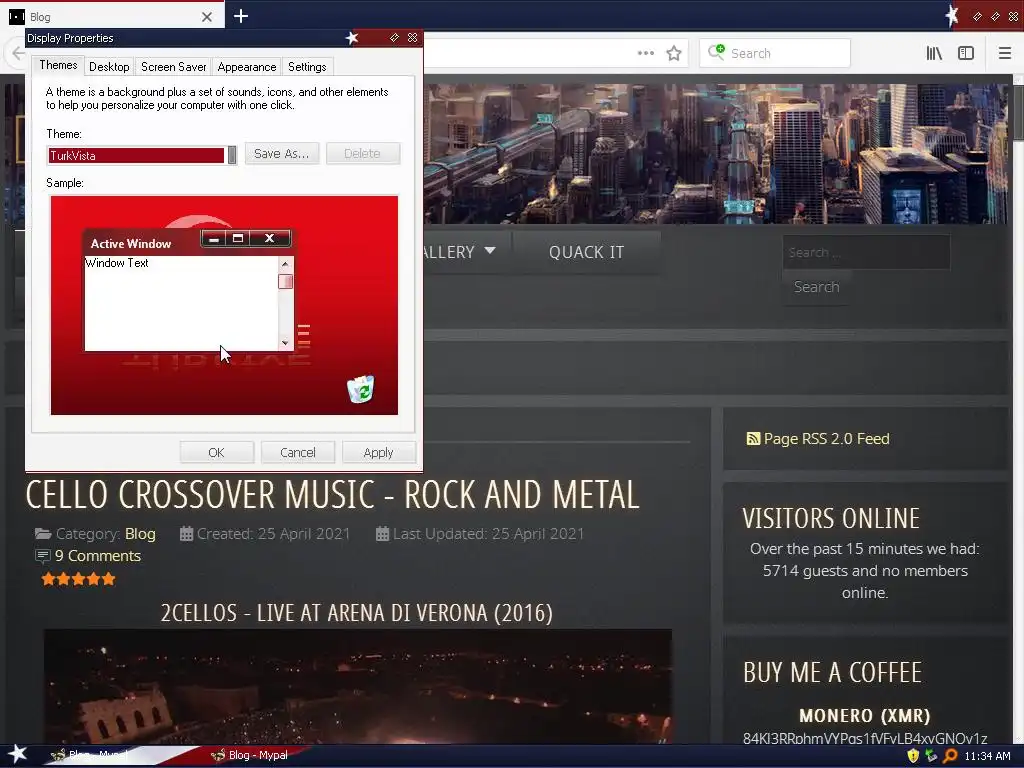
Task: Go back with the browser back arrow
Action: pyautogui.click(x=18, y=54)
